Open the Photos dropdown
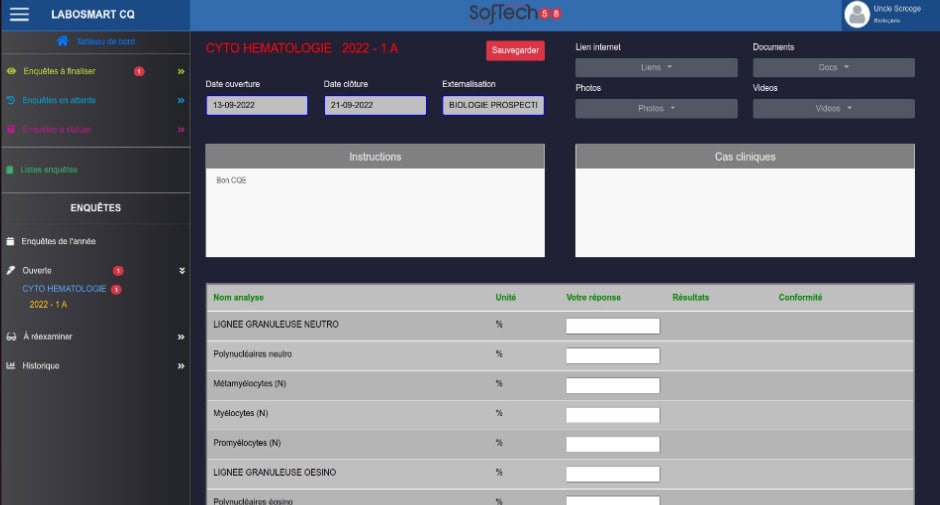The height and width of the screenshot is (505, 940). coord(656,109)
